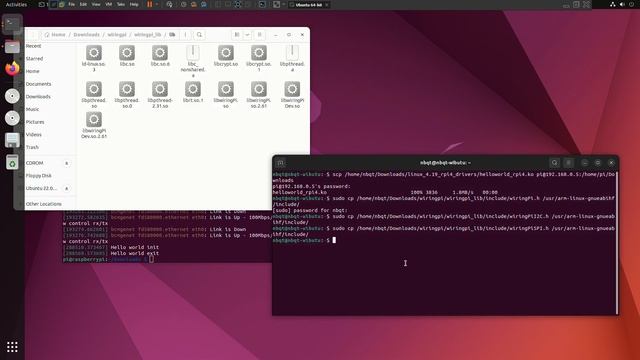Show Applications grid at dock bottom
Screen dimensions: 640x360
[12, 347]
